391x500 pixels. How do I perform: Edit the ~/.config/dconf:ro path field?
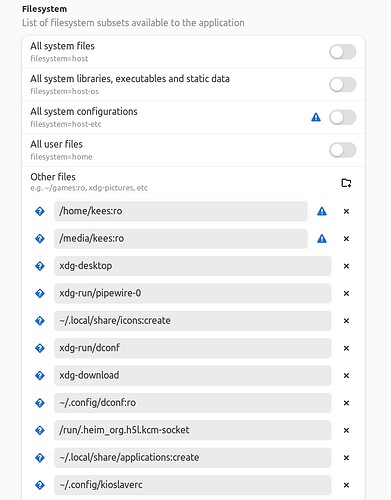pyautogui.click(x=193, y=403)
